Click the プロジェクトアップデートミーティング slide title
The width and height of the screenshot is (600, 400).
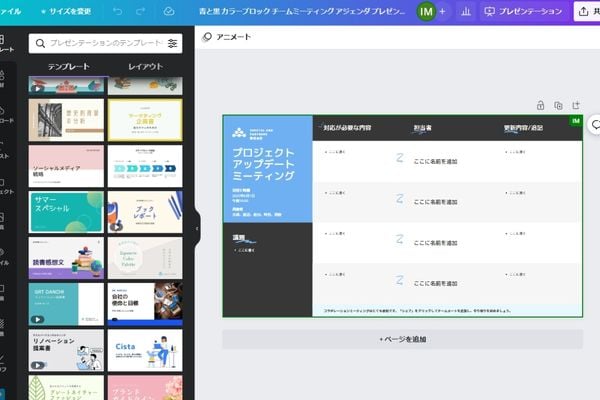[x=264, y=164]
